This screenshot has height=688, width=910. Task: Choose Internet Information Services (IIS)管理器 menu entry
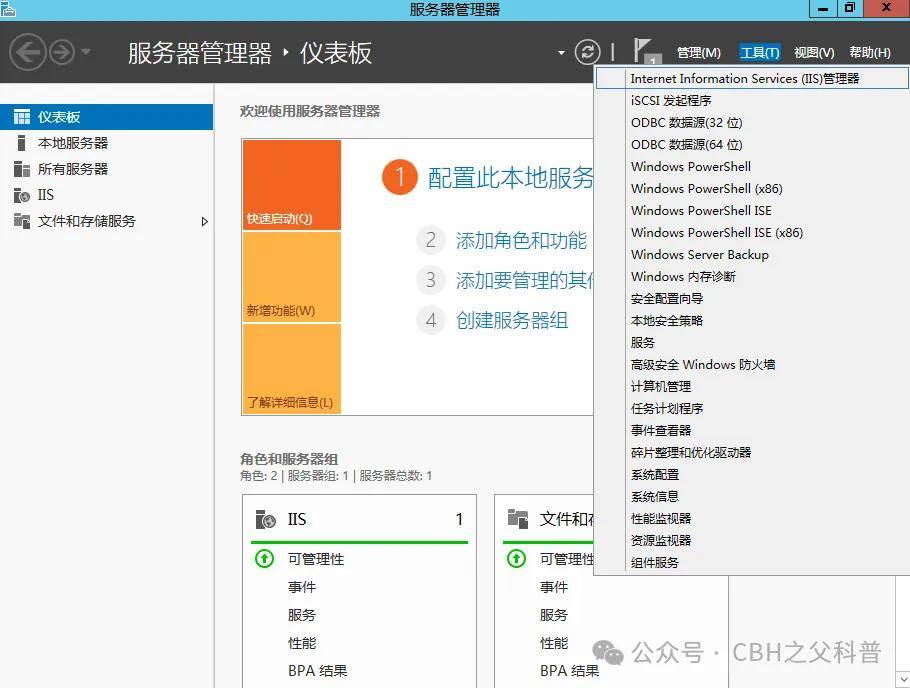(x=744, y=78)
